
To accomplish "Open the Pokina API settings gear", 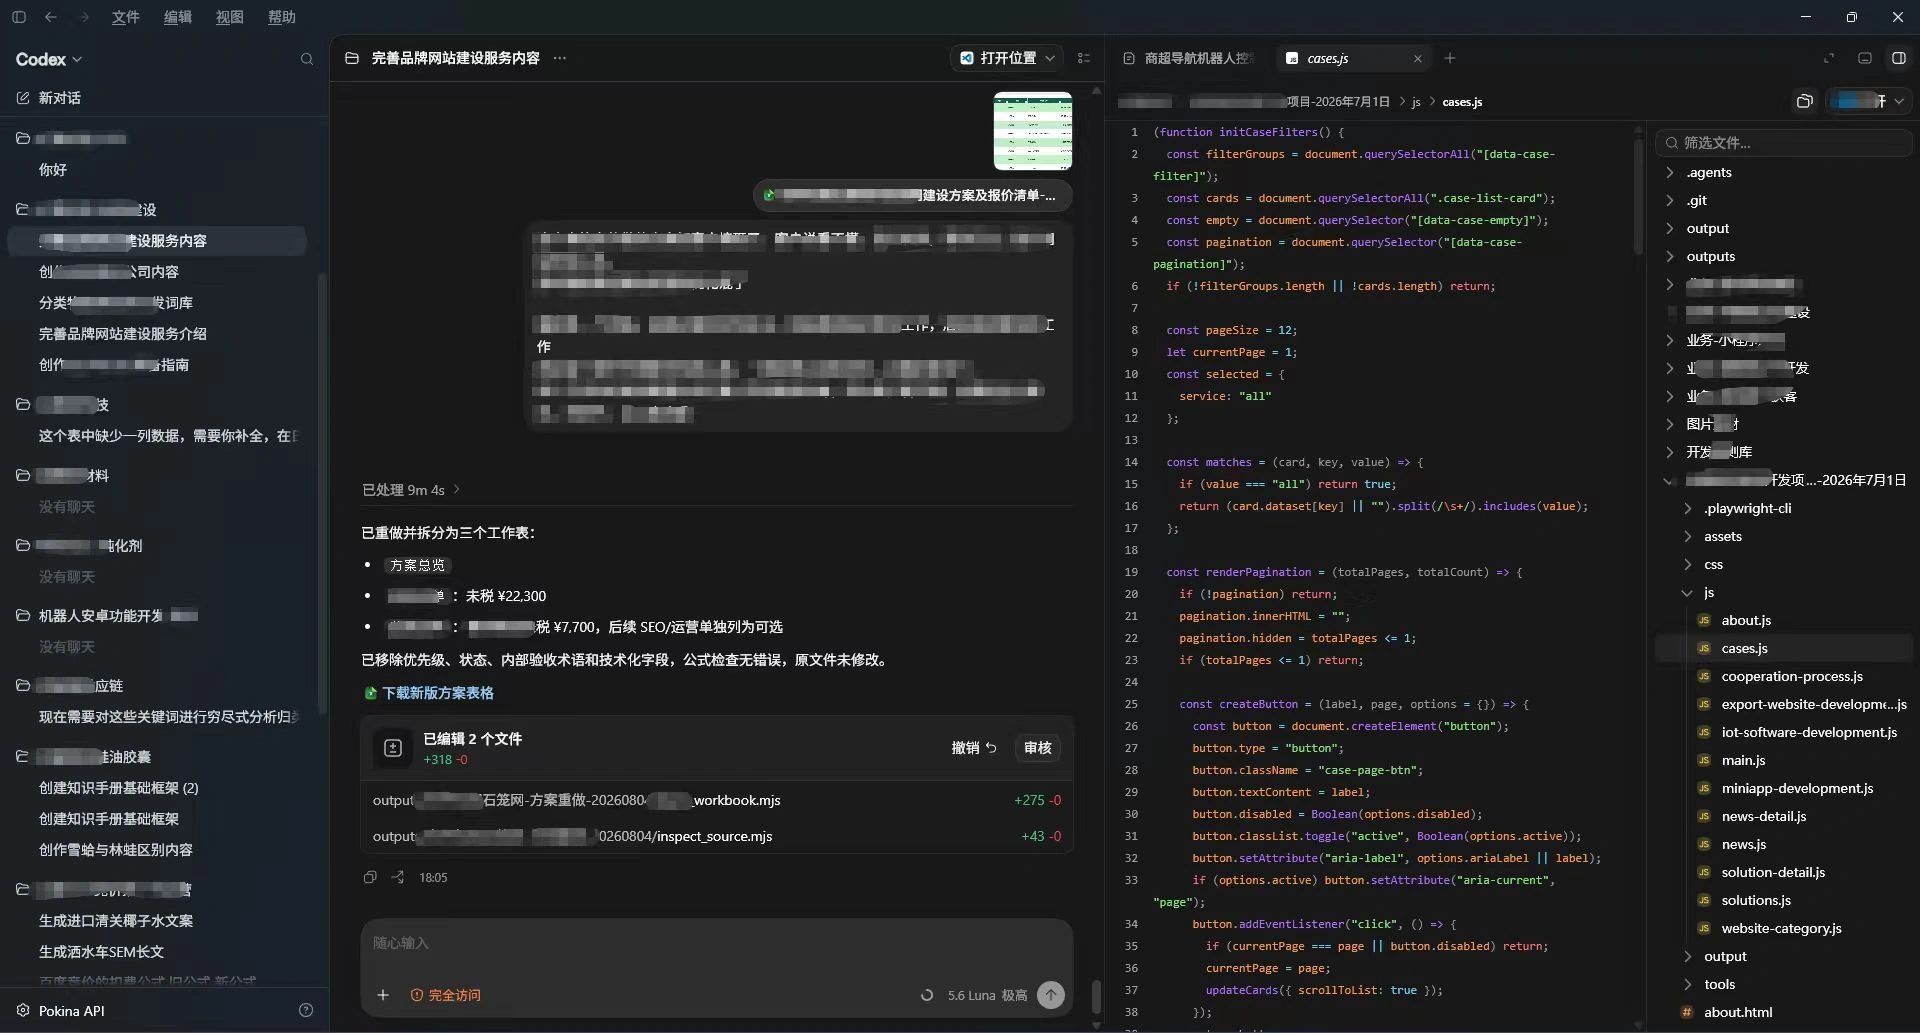I will pos(23,1010).
